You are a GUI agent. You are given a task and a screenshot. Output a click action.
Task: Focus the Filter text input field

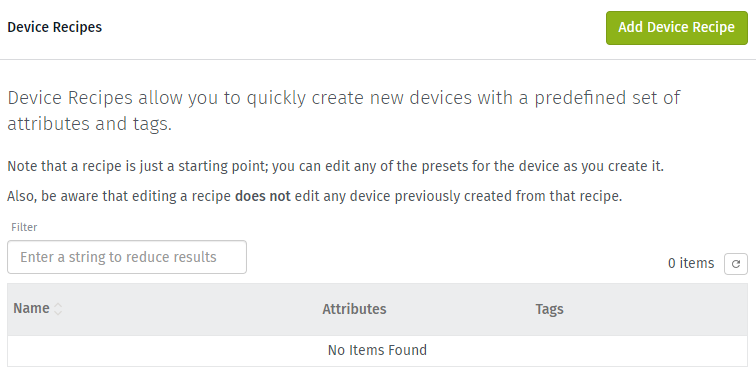click(127, 257)
